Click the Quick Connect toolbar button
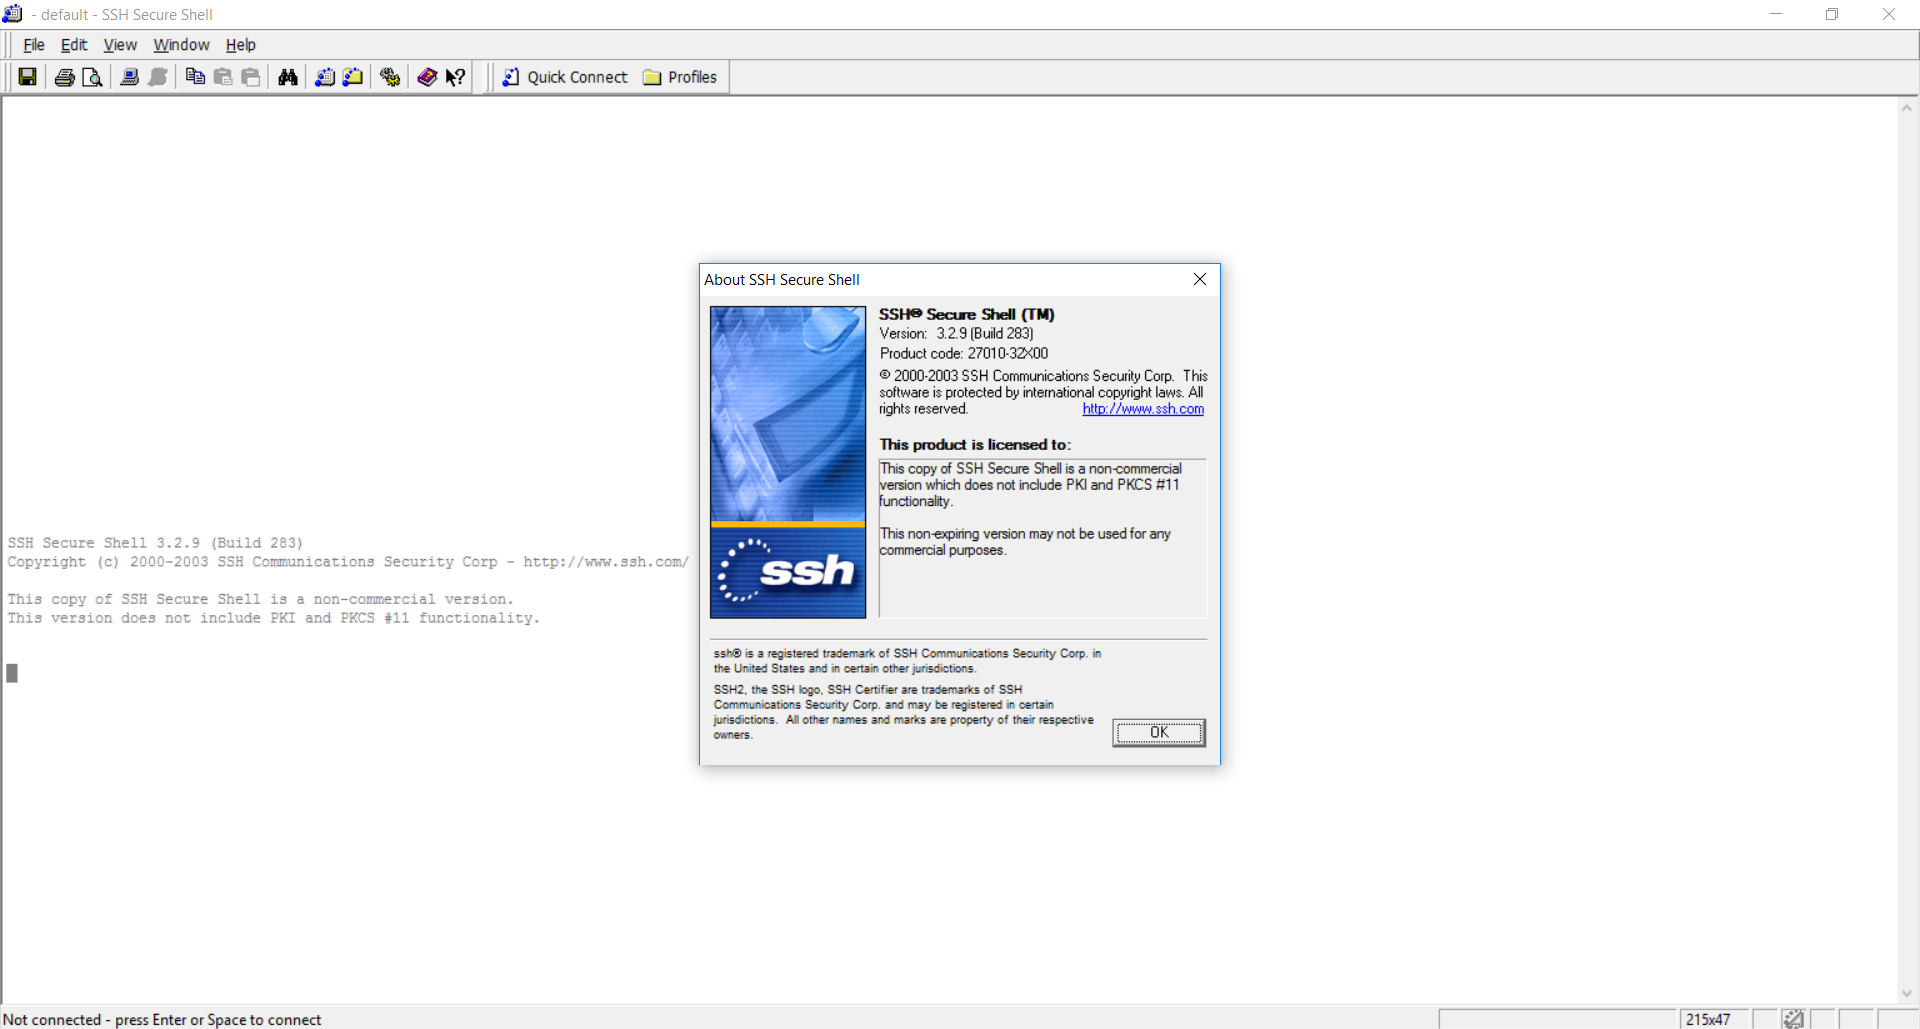Viewport: 1920px width, 1029px height. coord(565,77)
